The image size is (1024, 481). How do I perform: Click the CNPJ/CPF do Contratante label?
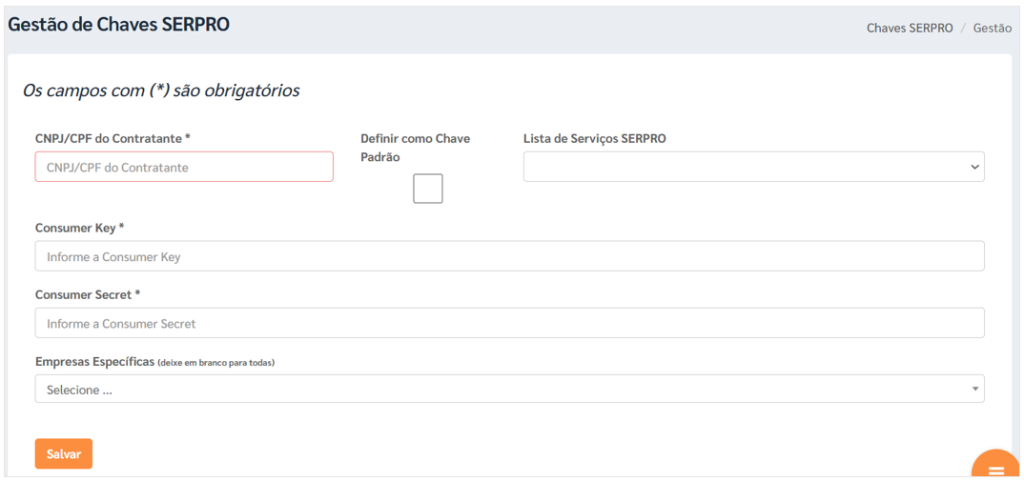click(112, 138)
